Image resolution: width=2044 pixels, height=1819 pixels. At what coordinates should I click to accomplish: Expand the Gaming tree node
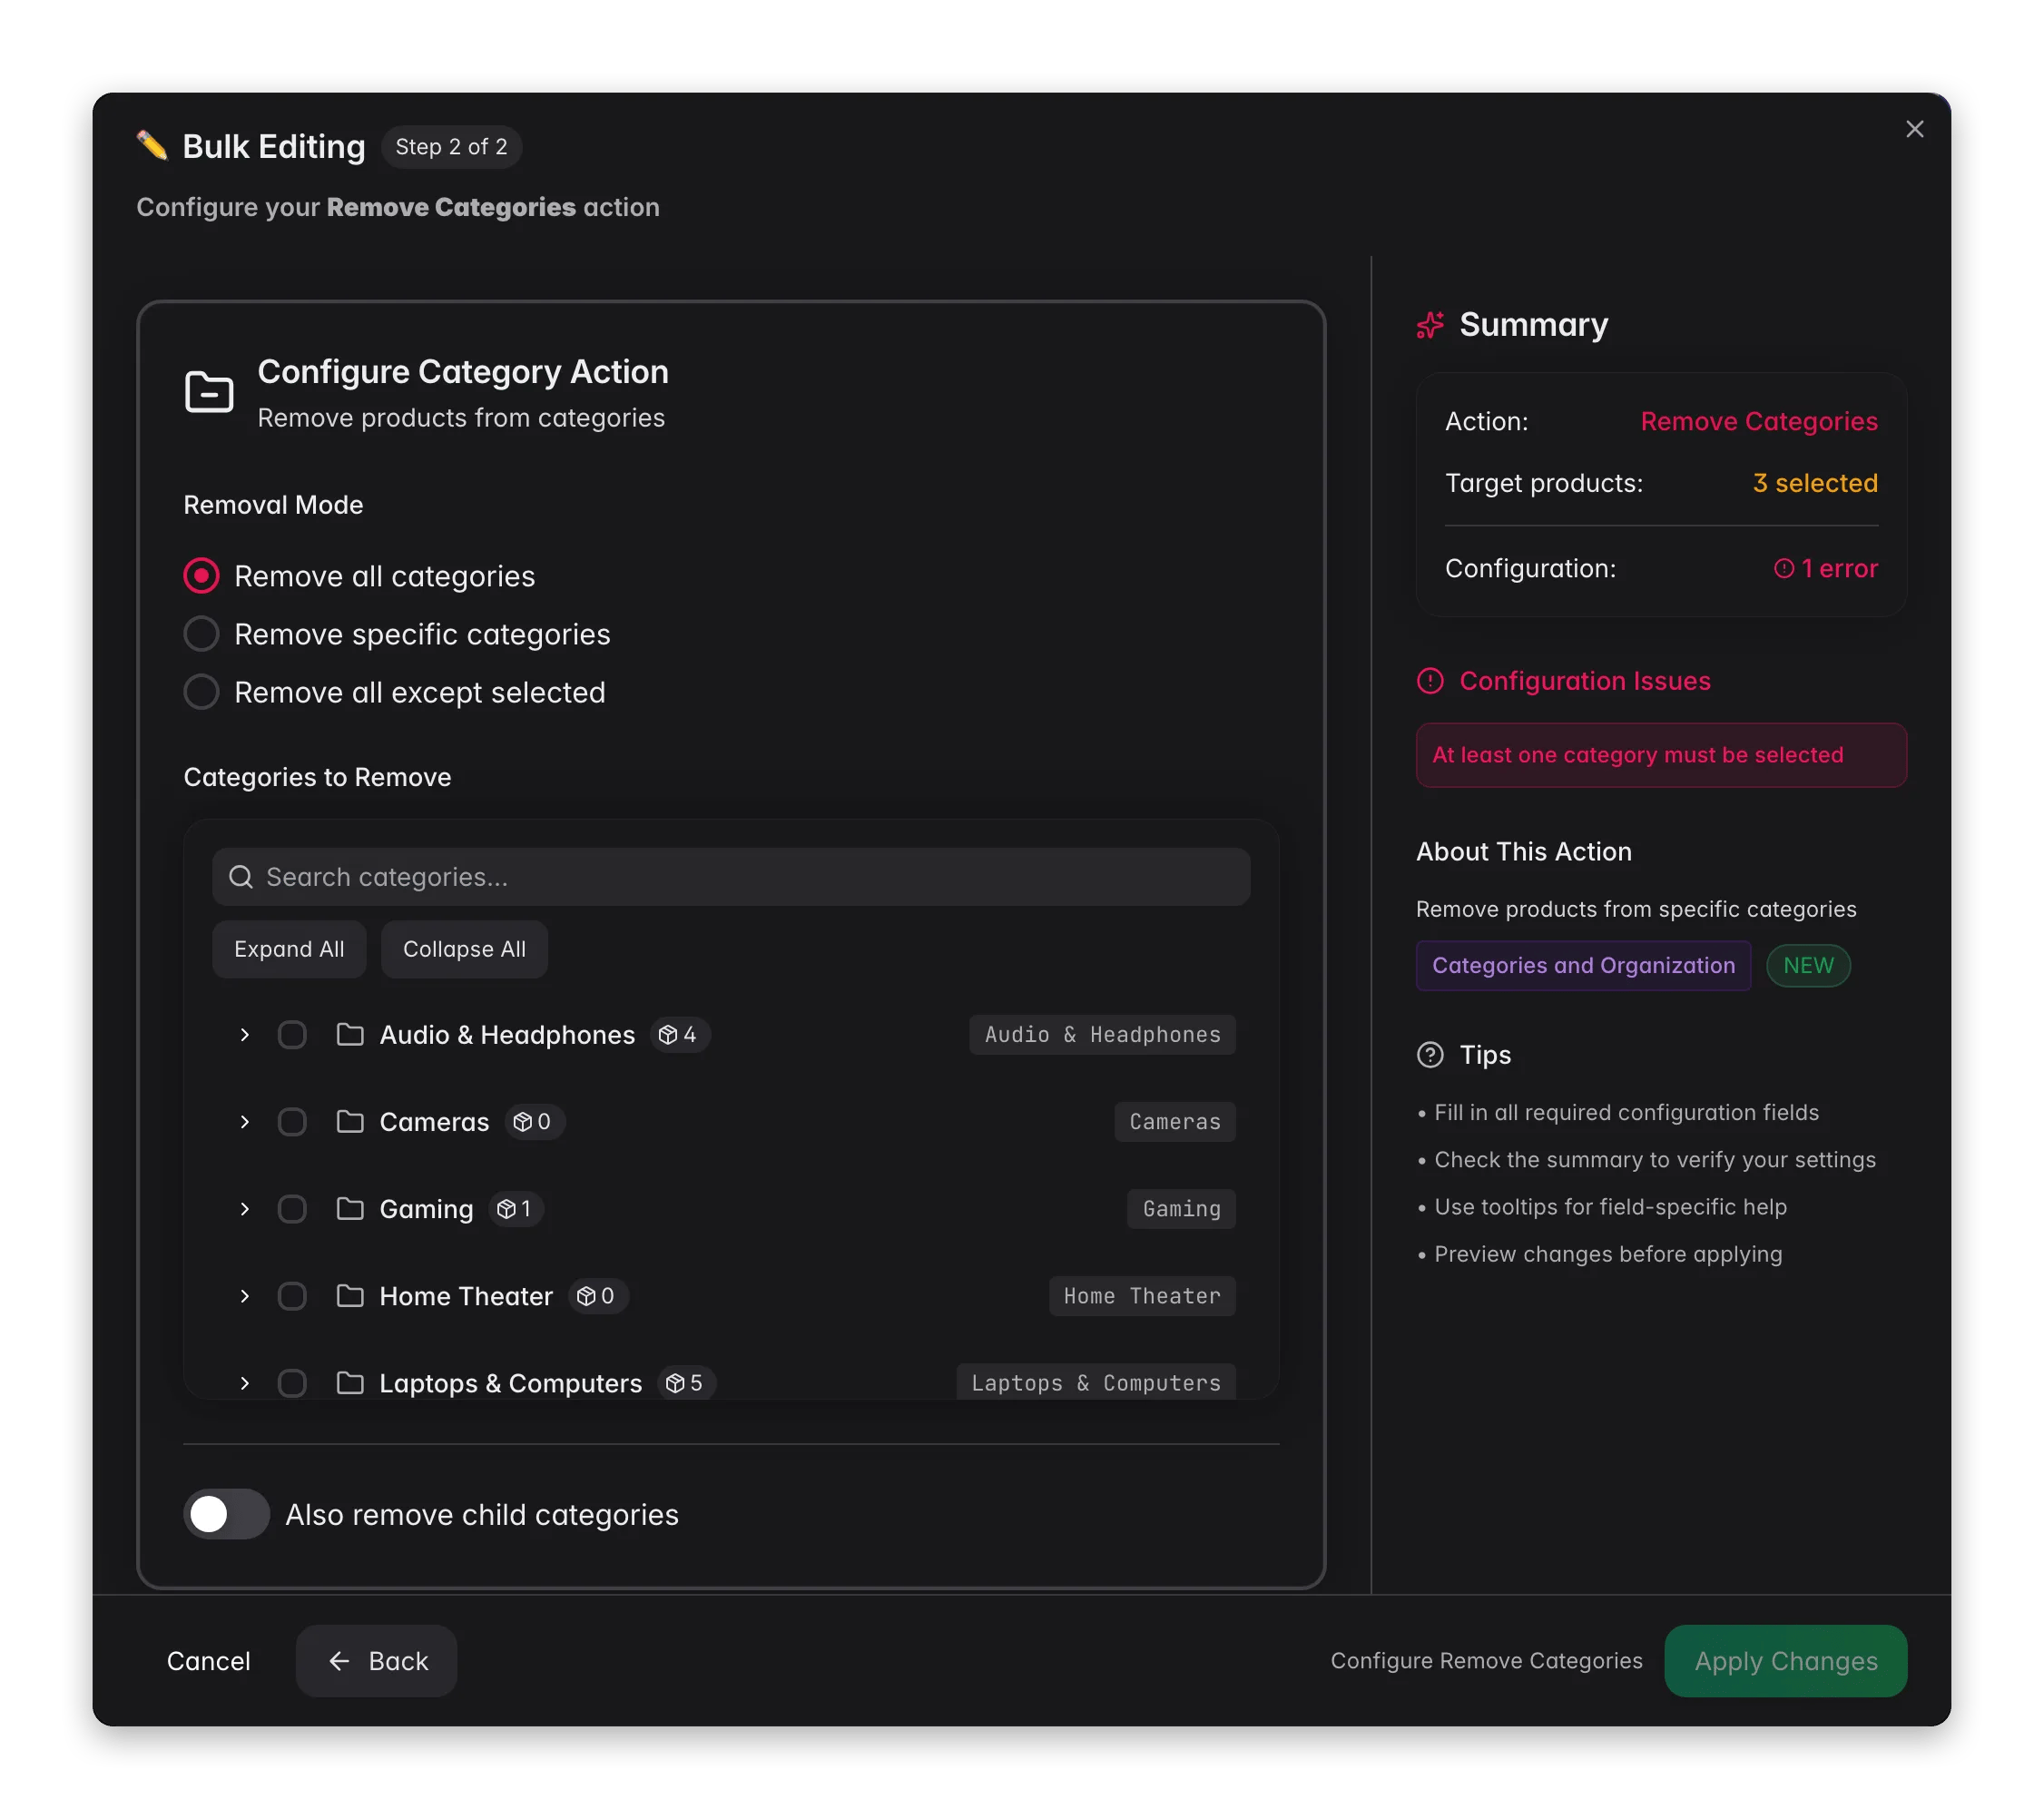coord(244,1208)
